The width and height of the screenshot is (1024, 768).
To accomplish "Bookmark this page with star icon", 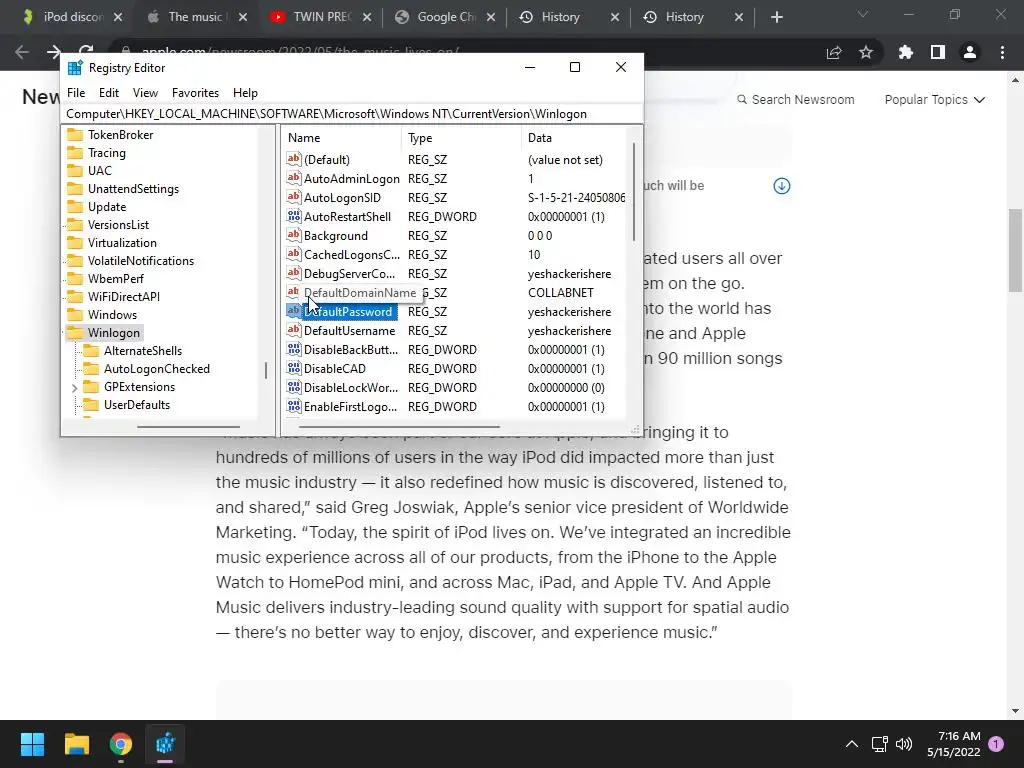I will click(x=866, y=52).
